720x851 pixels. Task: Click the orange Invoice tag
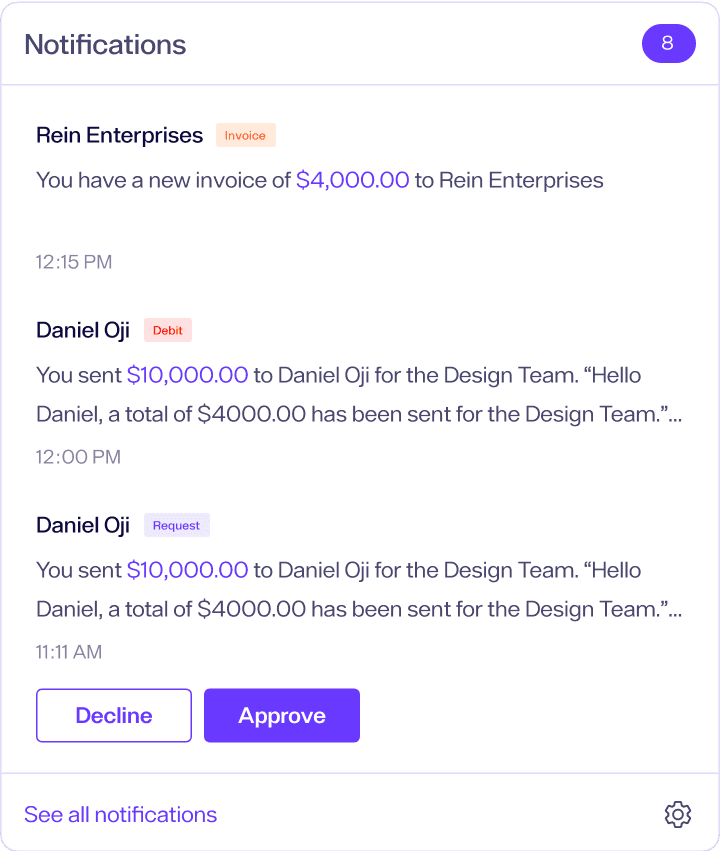point(245,135)
